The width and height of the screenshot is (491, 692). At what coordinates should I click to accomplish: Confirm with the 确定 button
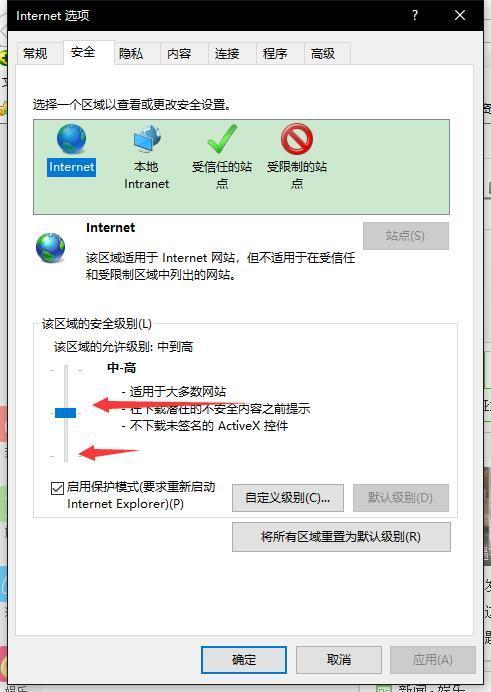click(x=244, y=660)
